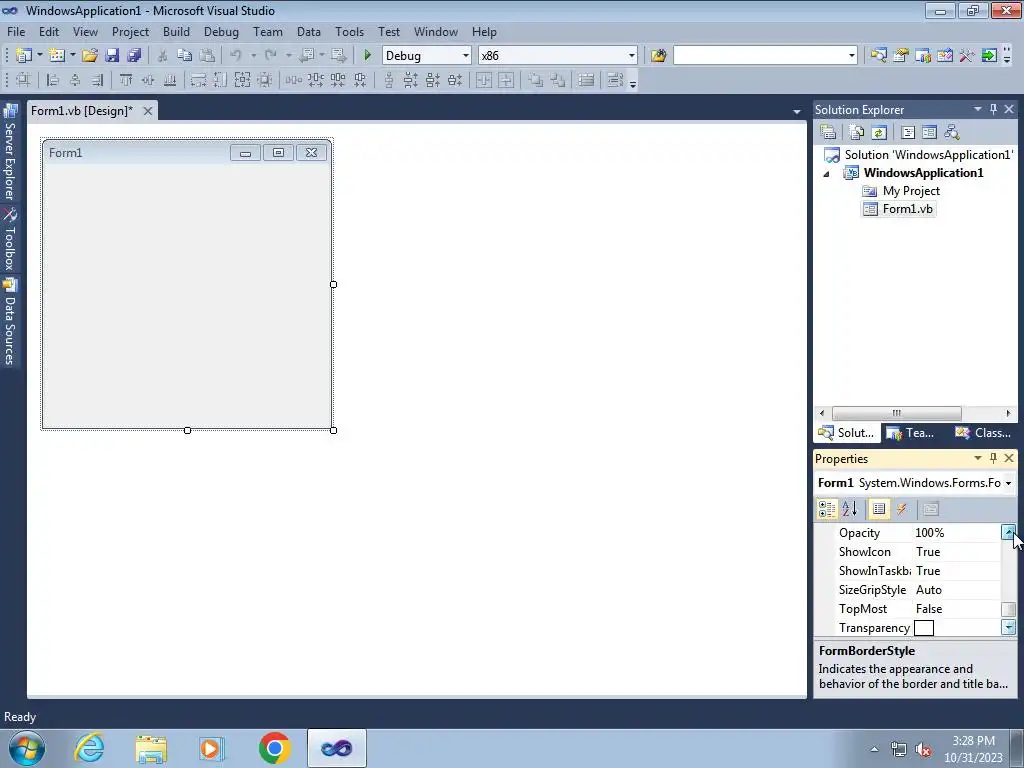1024x768 pixels.
Task: Refresh the Solution Explorer tree
Action: (879, 133)
